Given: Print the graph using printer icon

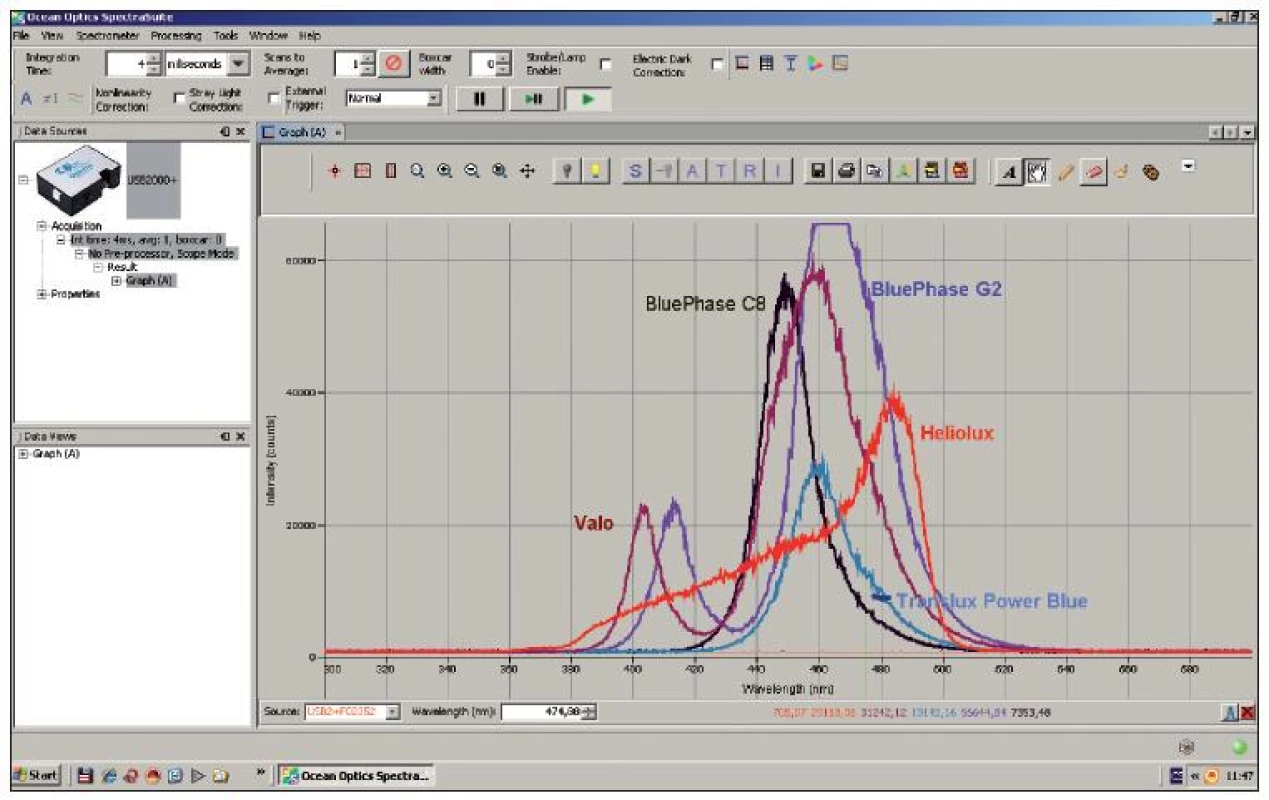Looking at the screenshot, I should (846, 172).
